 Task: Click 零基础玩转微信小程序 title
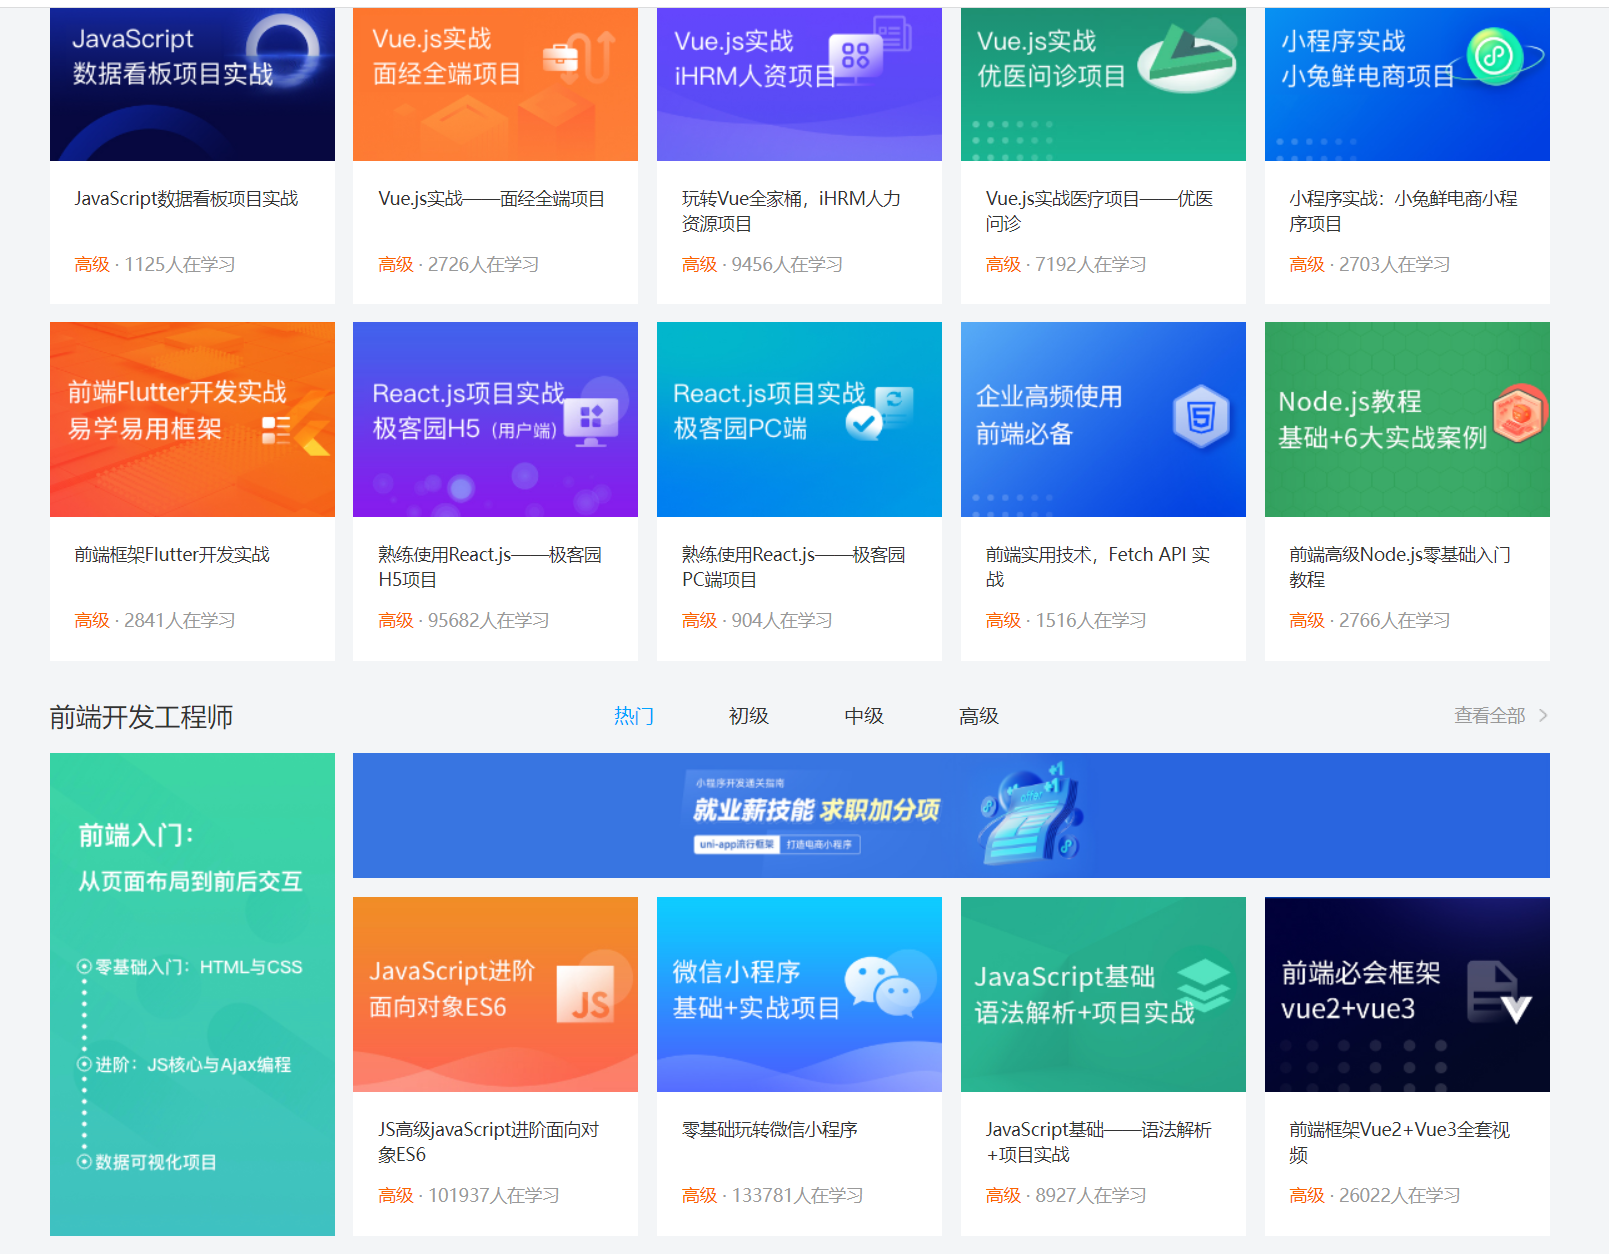(770, 1130)
